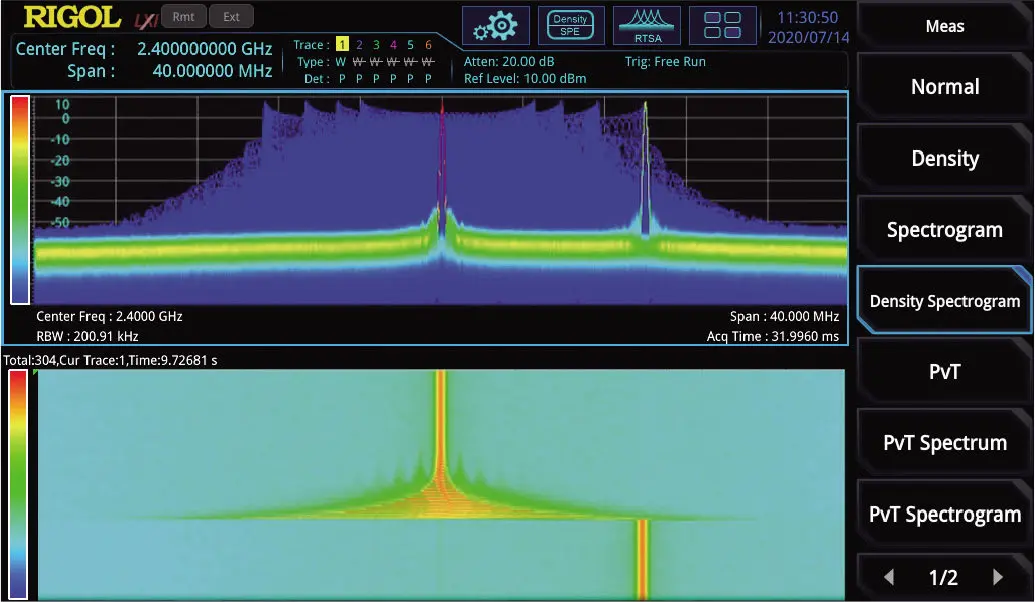Select trace 6

(x=428, y=44)
